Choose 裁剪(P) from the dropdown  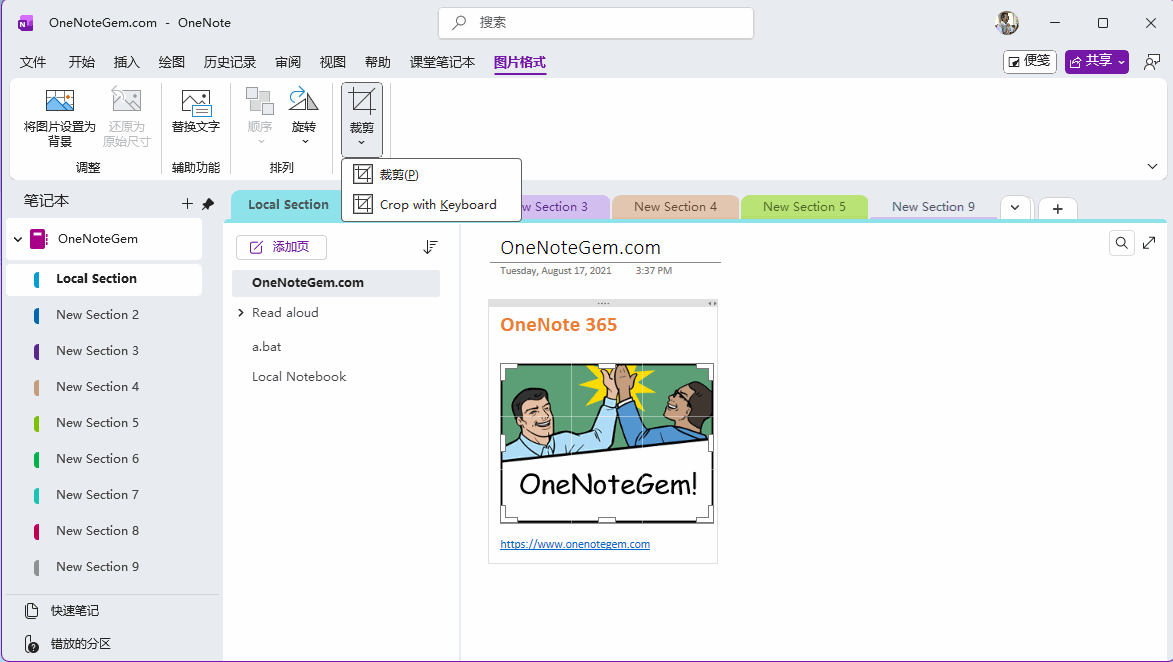coord(398,175)
